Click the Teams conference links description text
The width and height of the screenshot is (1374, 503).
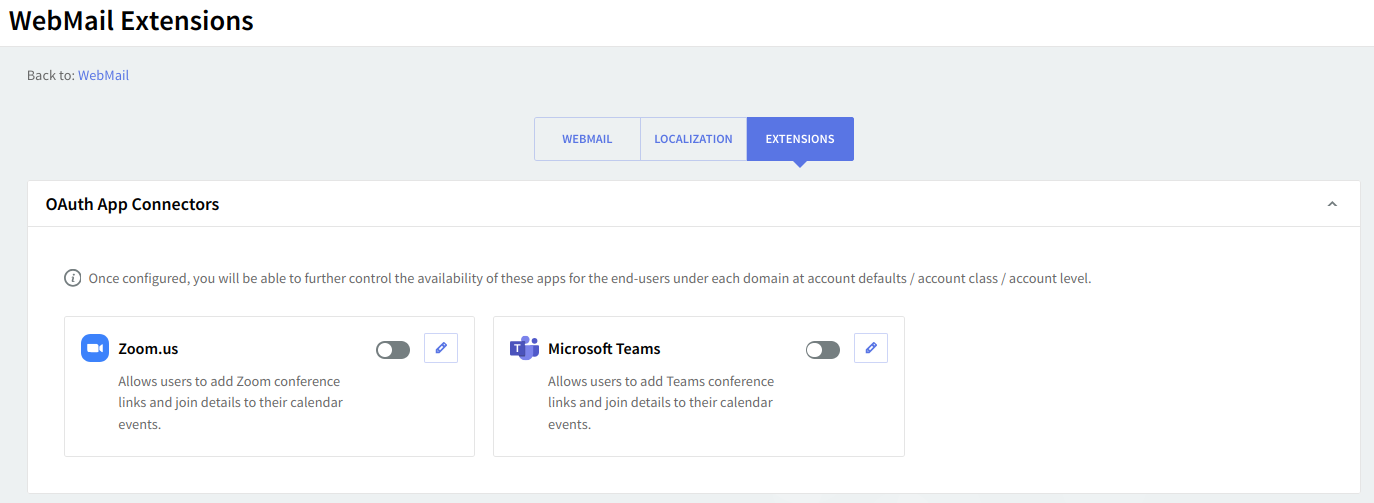coord(660,402)
